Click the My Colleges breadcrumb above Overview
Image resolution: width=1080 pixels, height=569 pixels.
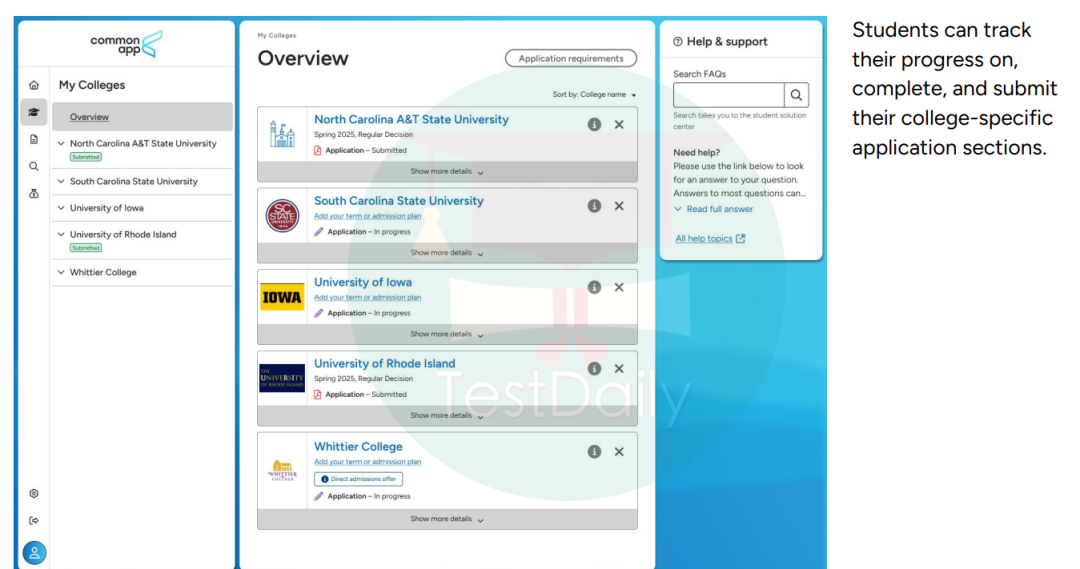coord(277,35)
